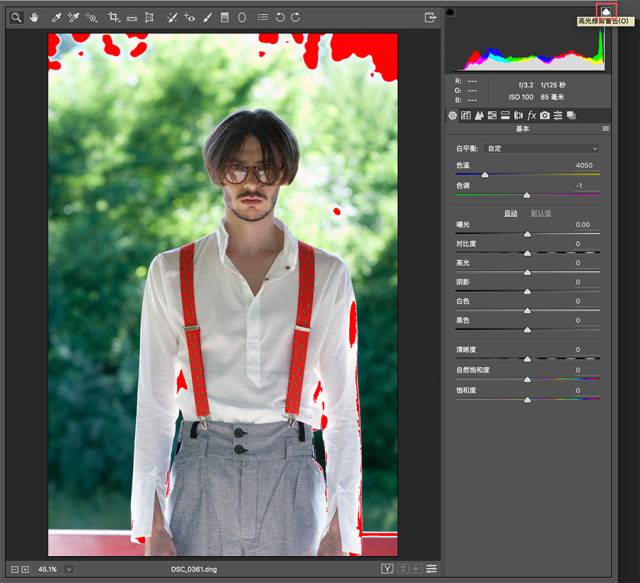
Task: Select the Adjustment Brush tool
Action: pos(207,18)
